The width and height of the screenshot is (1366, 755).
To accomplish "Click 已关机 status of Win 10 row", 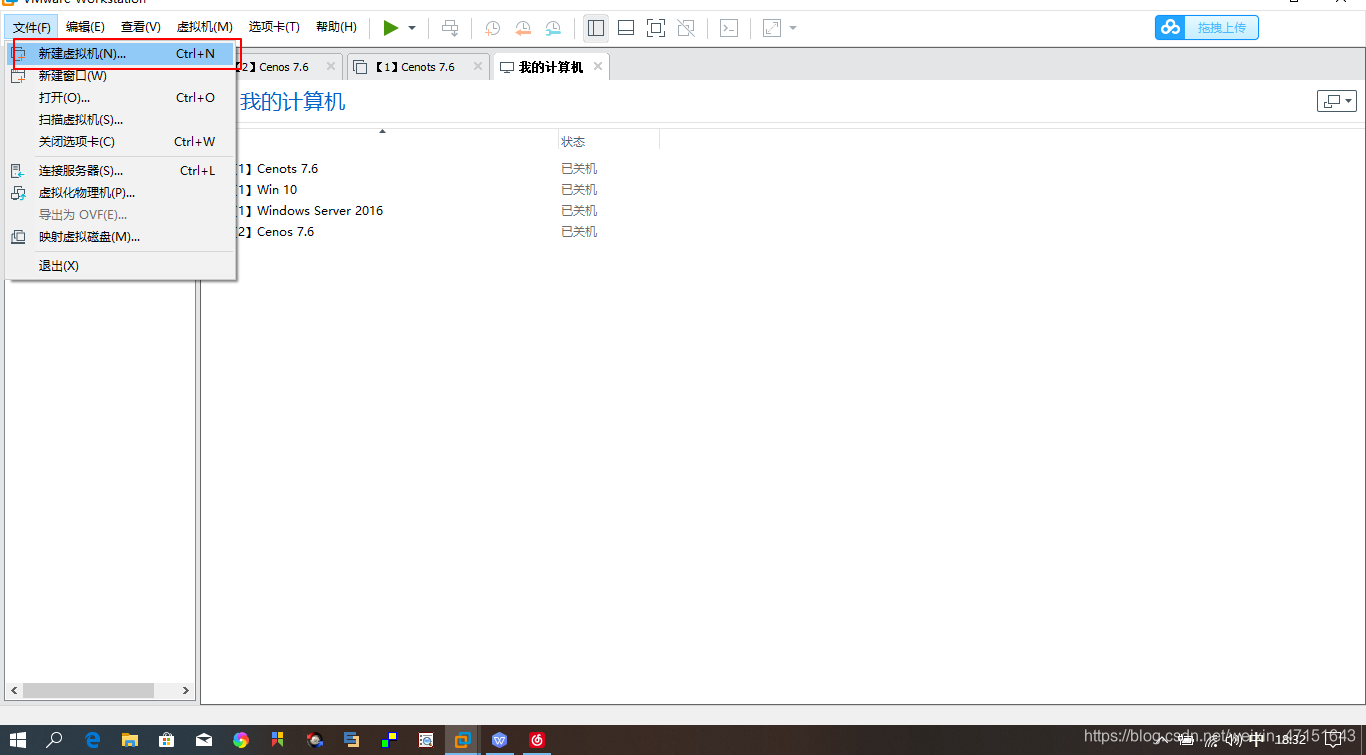I will pos(579,190).
